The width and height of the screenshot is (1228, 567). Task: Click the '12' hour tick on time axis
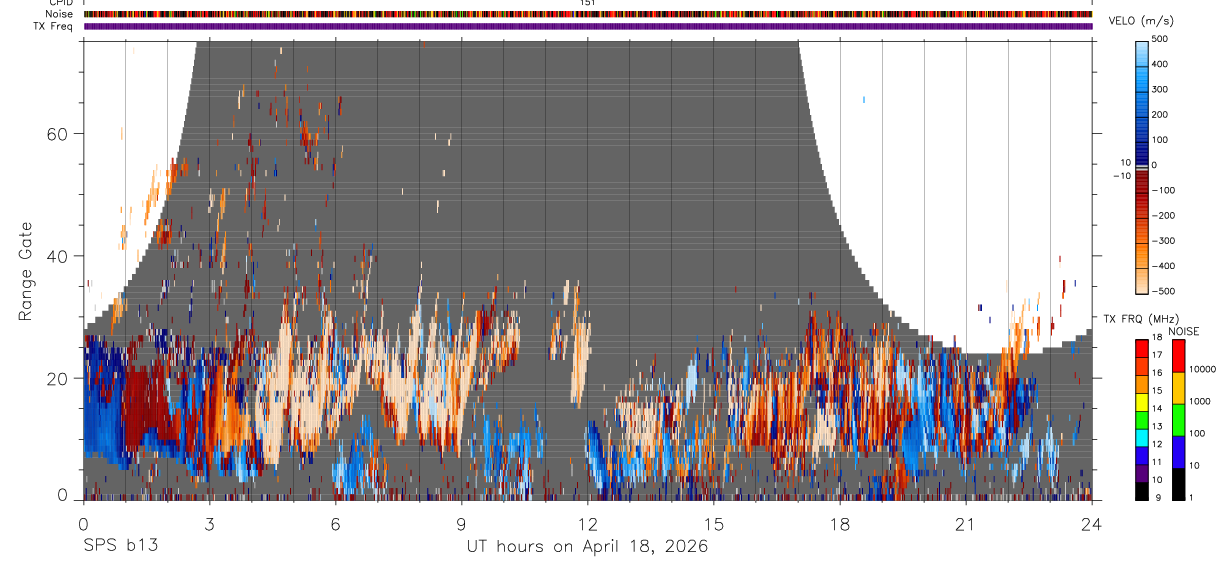(x=587, y=524)
